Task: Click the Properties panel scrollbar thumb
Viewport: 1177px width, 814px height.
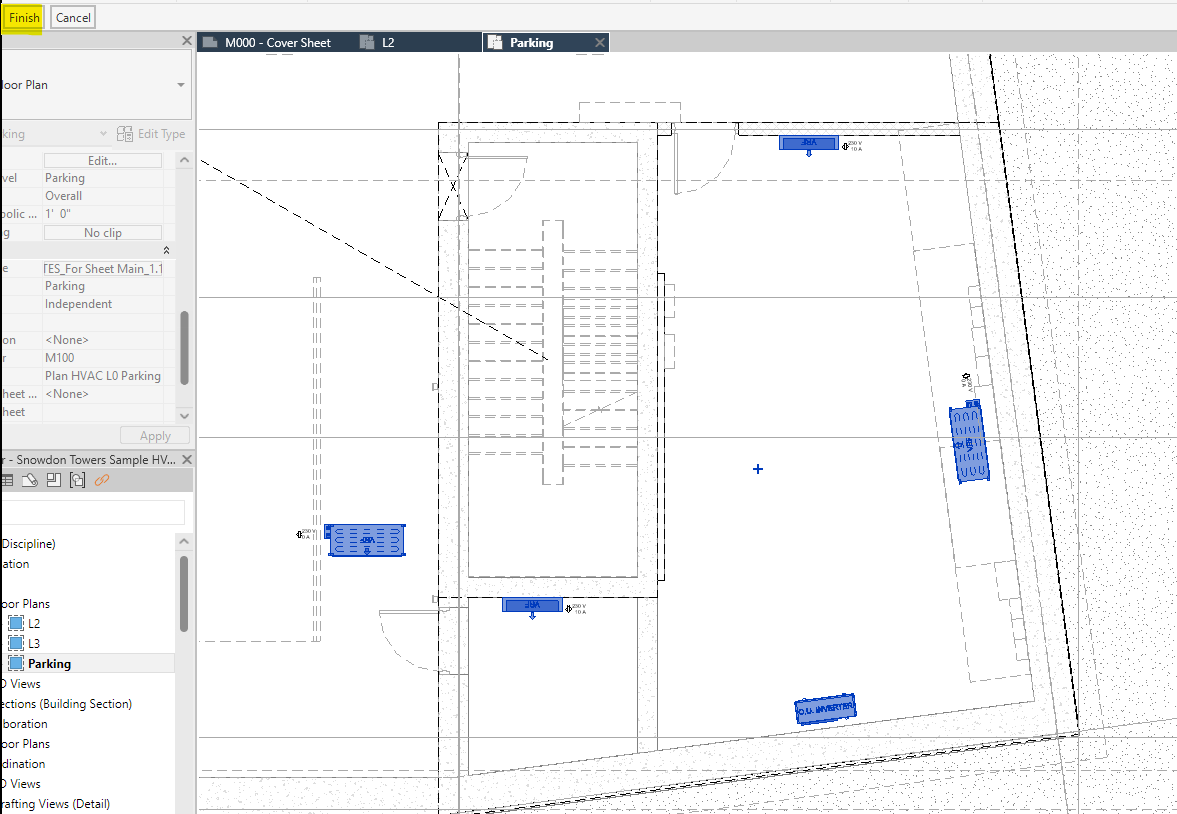Action: [x=185, y=348]
